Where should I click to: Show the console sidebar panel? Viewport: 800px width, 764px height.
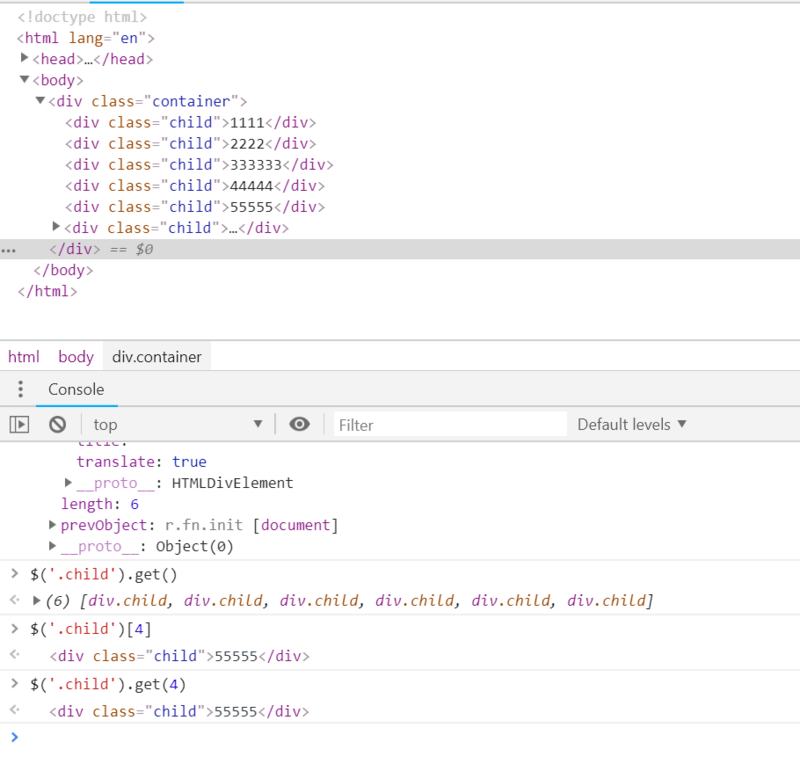[19, 424]
